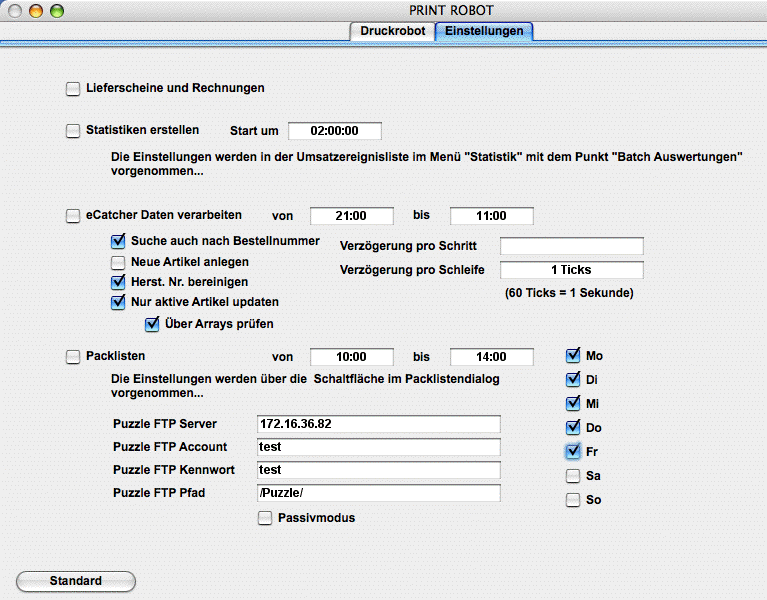Select the Einstellungen tab
This screenshot has height=600, width=767.
click(x=484, y=31)
